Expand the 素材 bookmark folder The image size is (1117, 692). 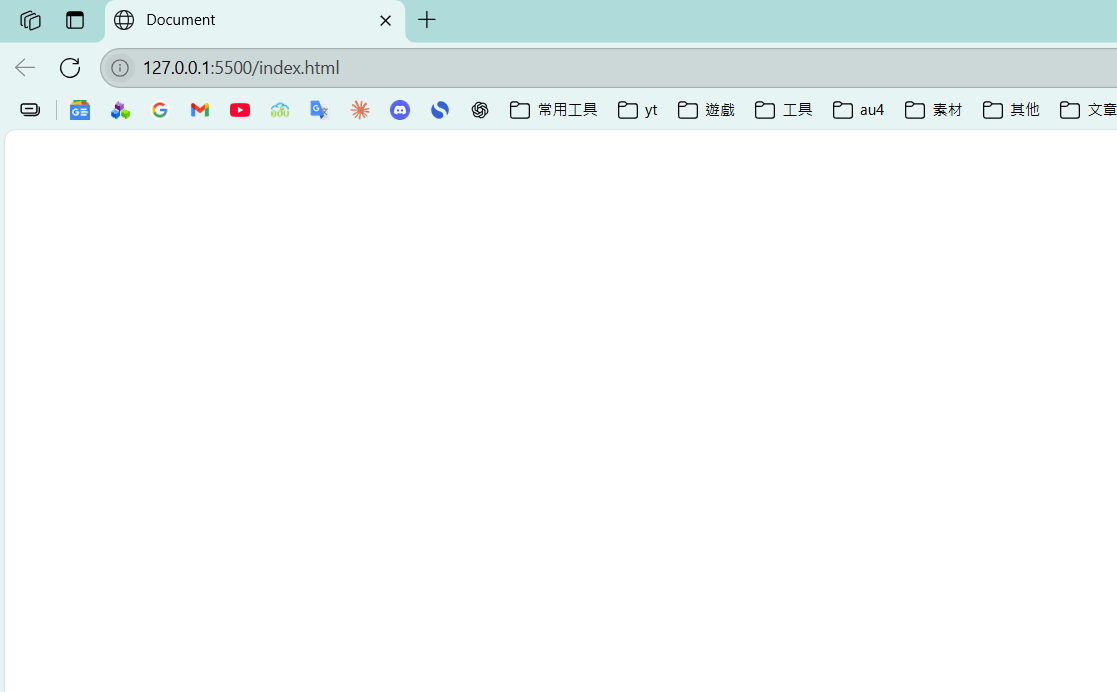pos(933,110)
